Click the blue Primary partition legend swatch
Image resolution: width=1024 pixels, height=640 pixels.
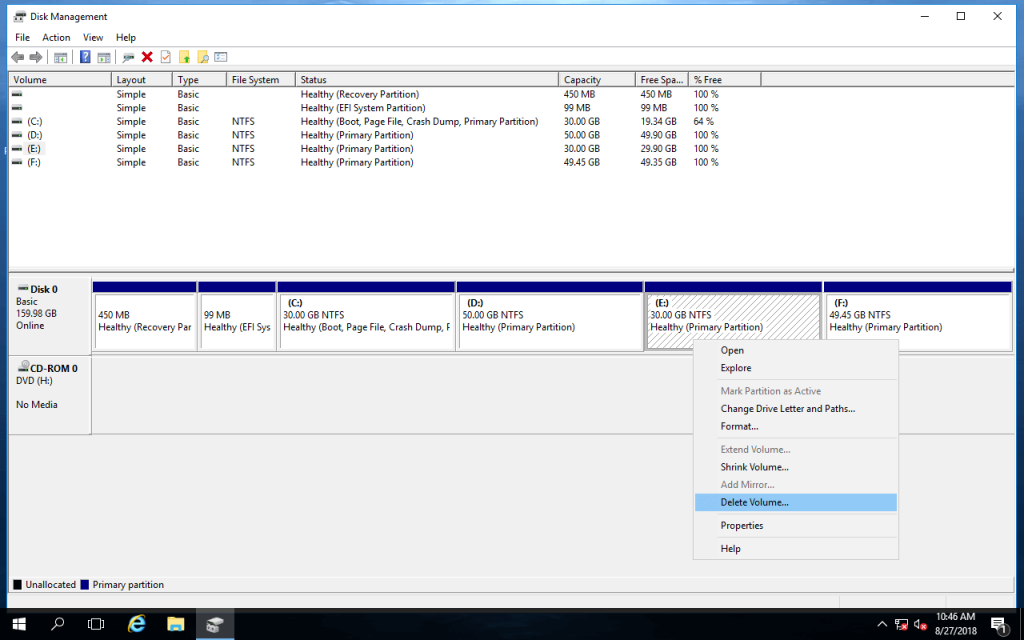85,585
